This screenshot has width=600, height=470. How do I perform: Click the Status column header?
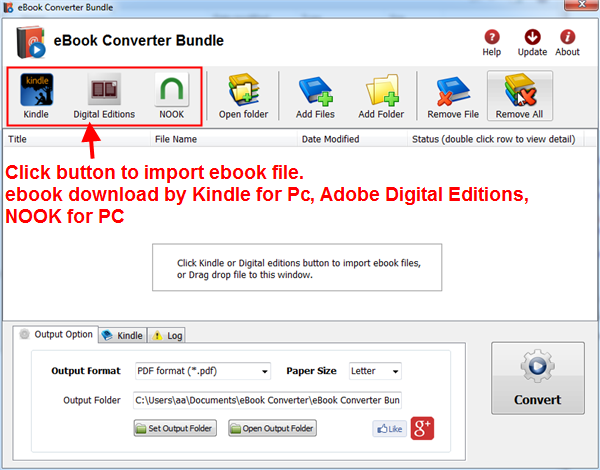point(496,139)
